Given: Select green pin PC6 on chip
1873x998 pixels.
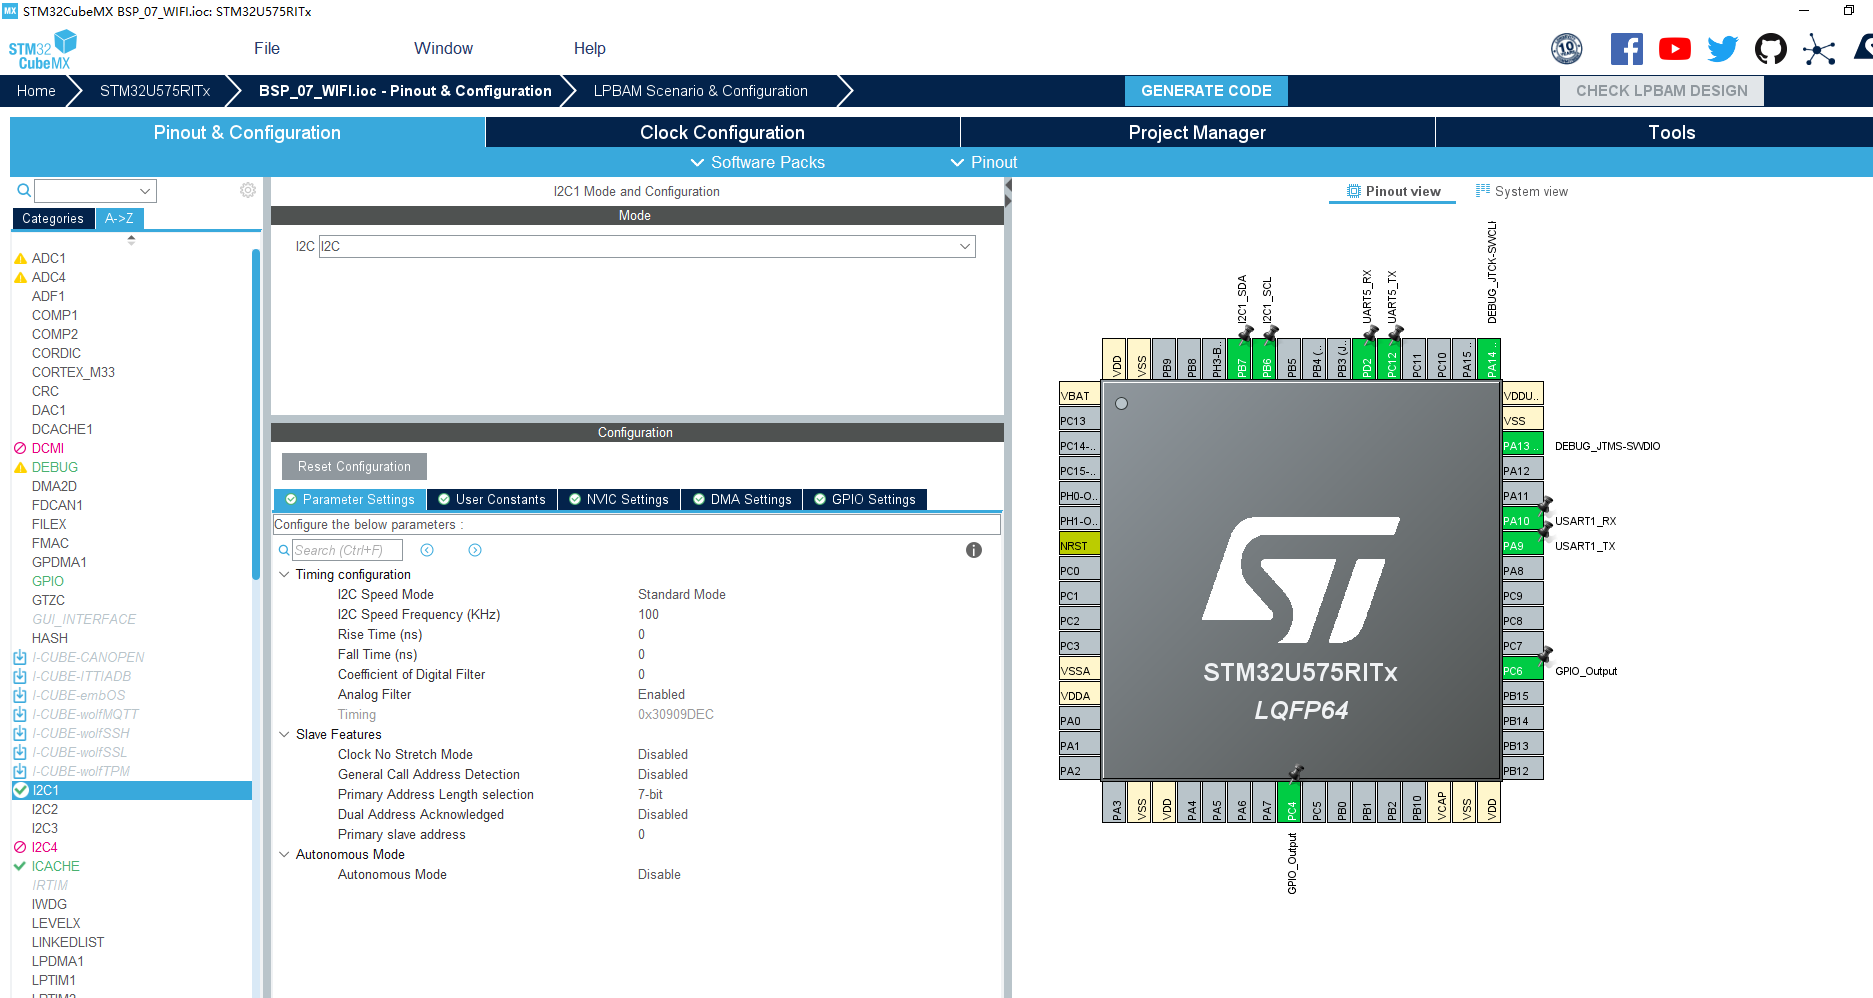Looking at the screenshot, I should click(1522, 670).
